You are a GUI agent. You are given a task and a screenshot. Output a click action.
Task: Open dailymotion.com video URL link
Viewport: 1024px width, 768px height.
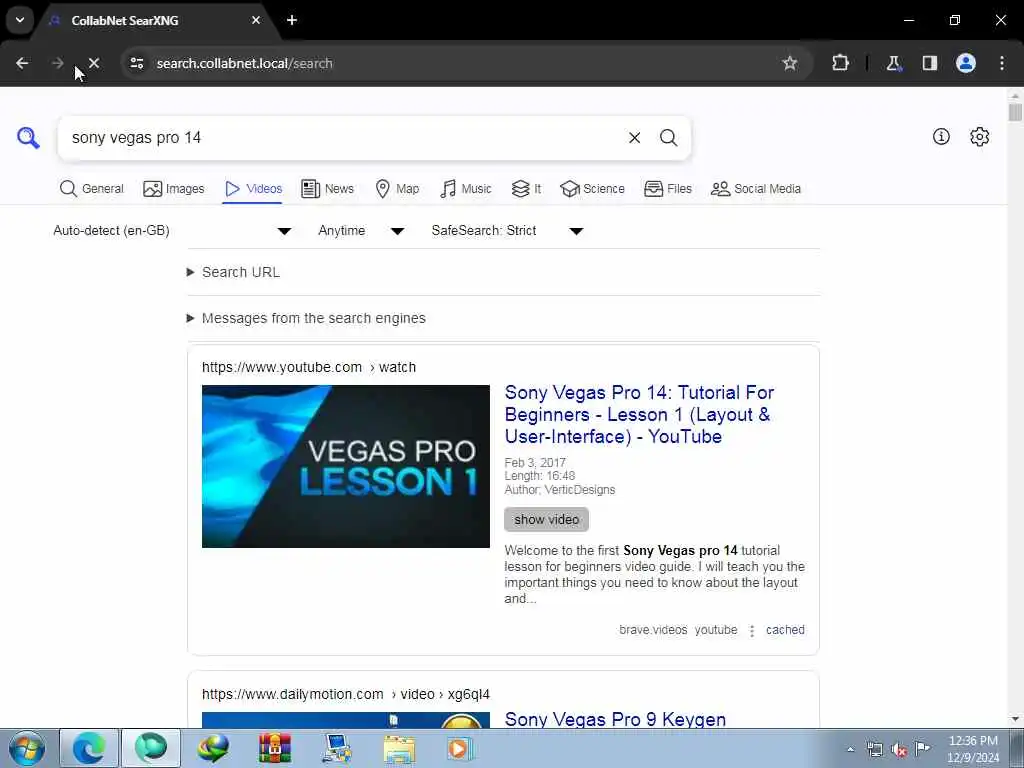click(345, 694)
